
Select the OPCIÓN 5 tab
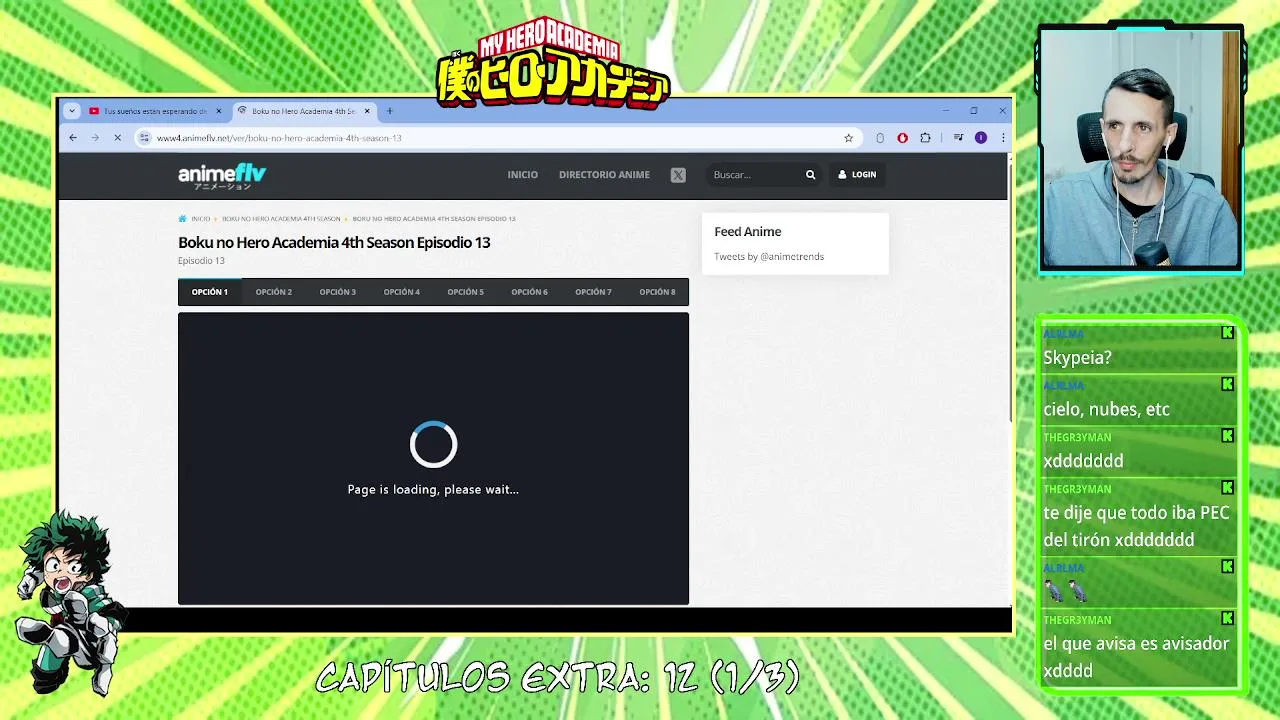click(466, 292)
